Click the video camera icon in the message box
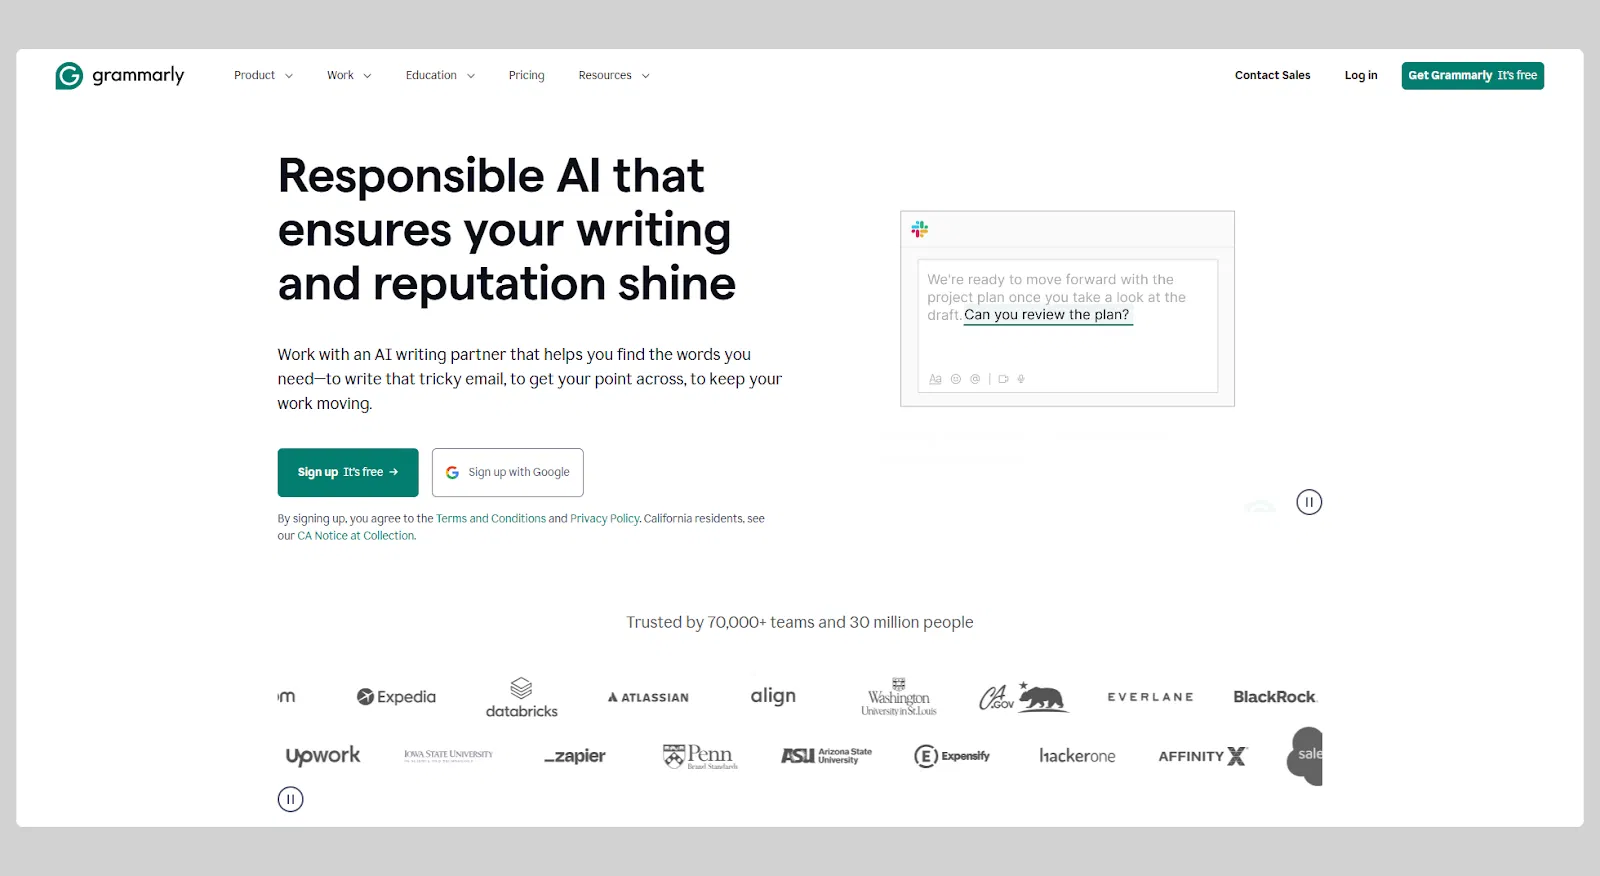This screenshot has height=876, width=1600. 1003,379
